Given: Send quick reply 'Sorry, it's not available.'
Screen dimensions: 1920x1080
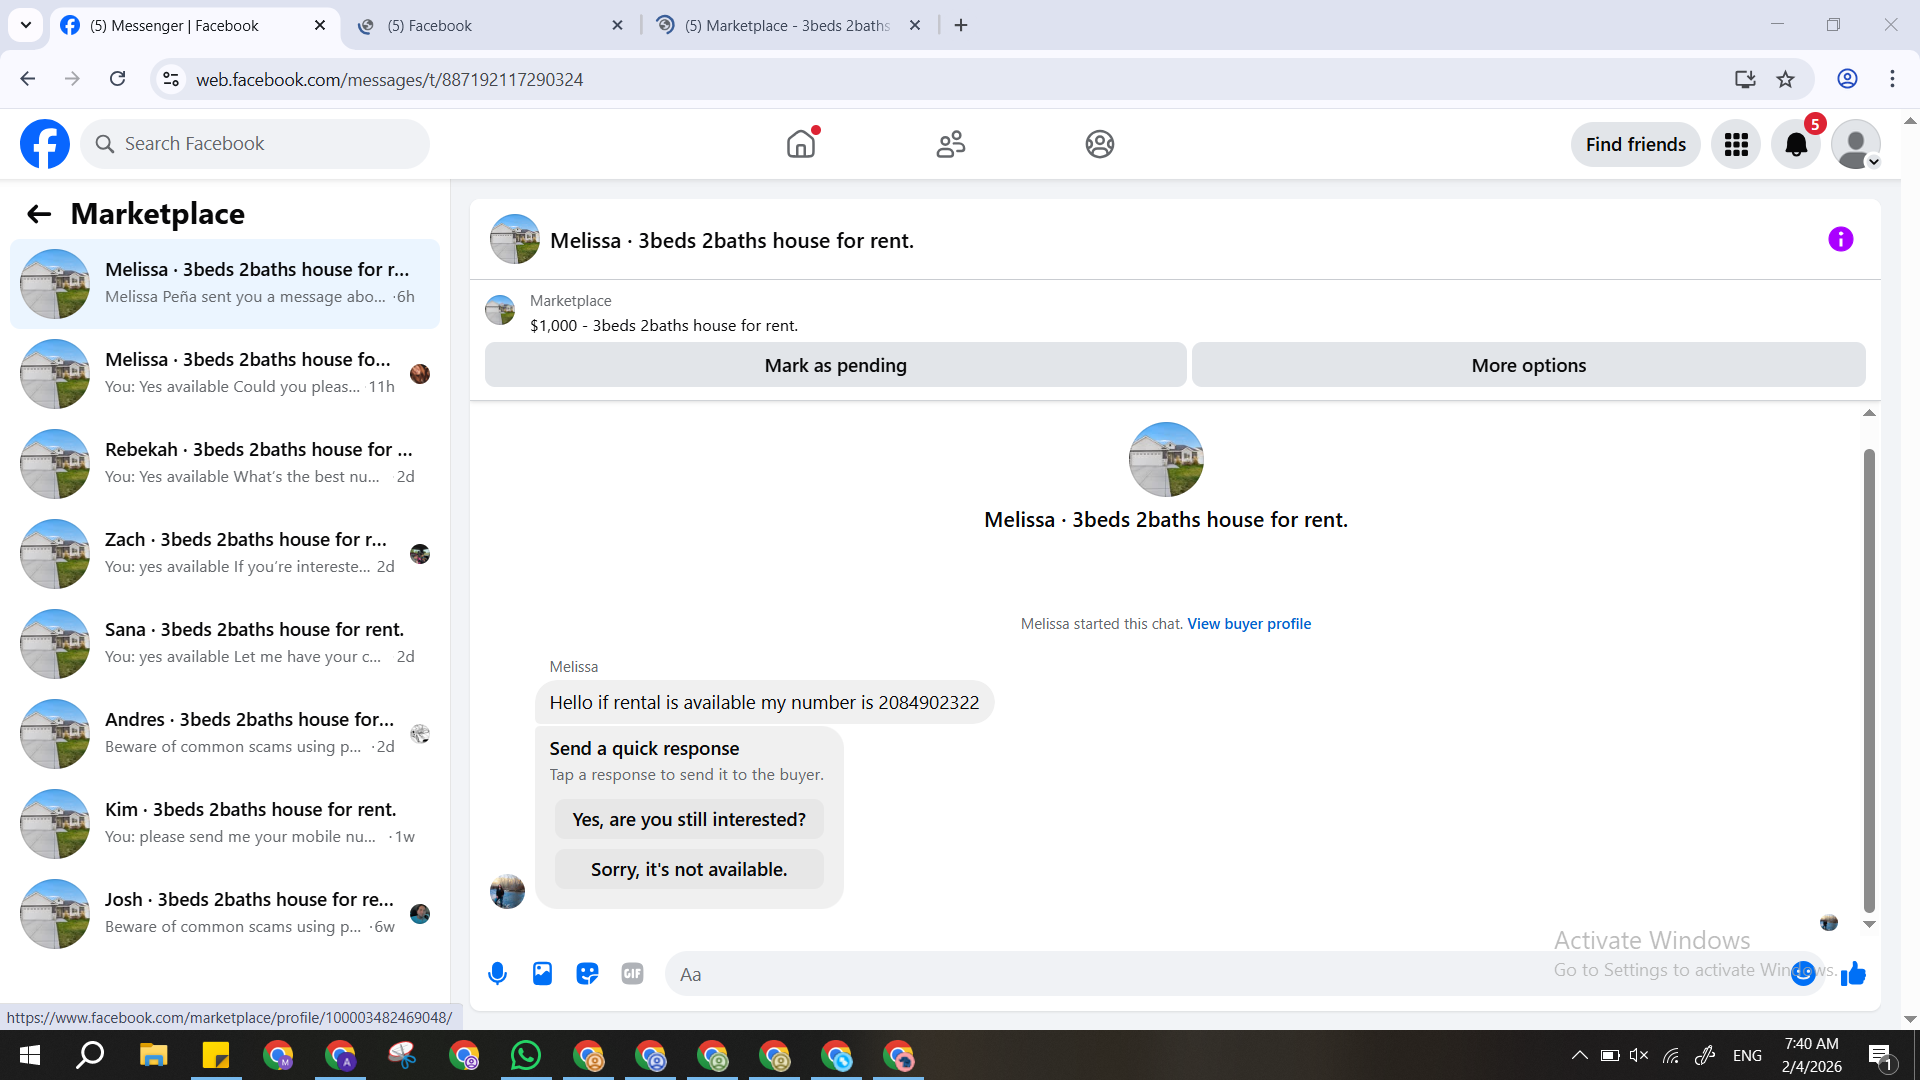Looking at the screenshot, I should 689,870.
